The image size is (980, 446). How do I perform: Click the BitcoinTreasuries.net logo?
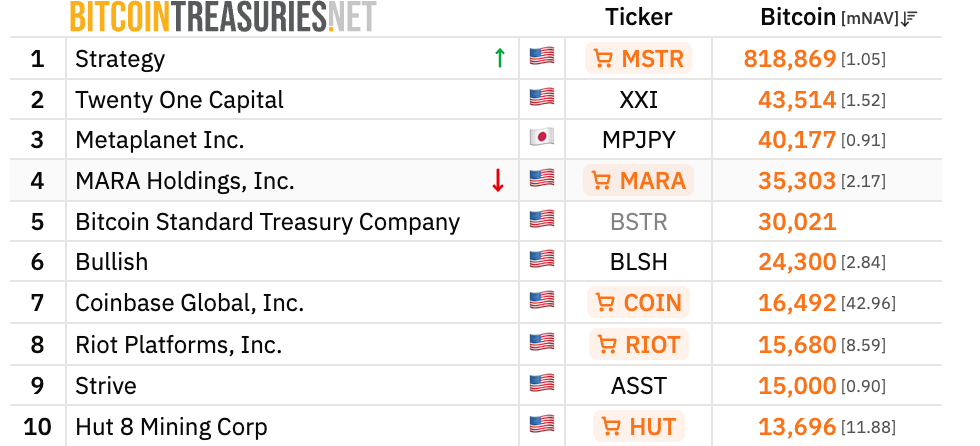[223, 17]
